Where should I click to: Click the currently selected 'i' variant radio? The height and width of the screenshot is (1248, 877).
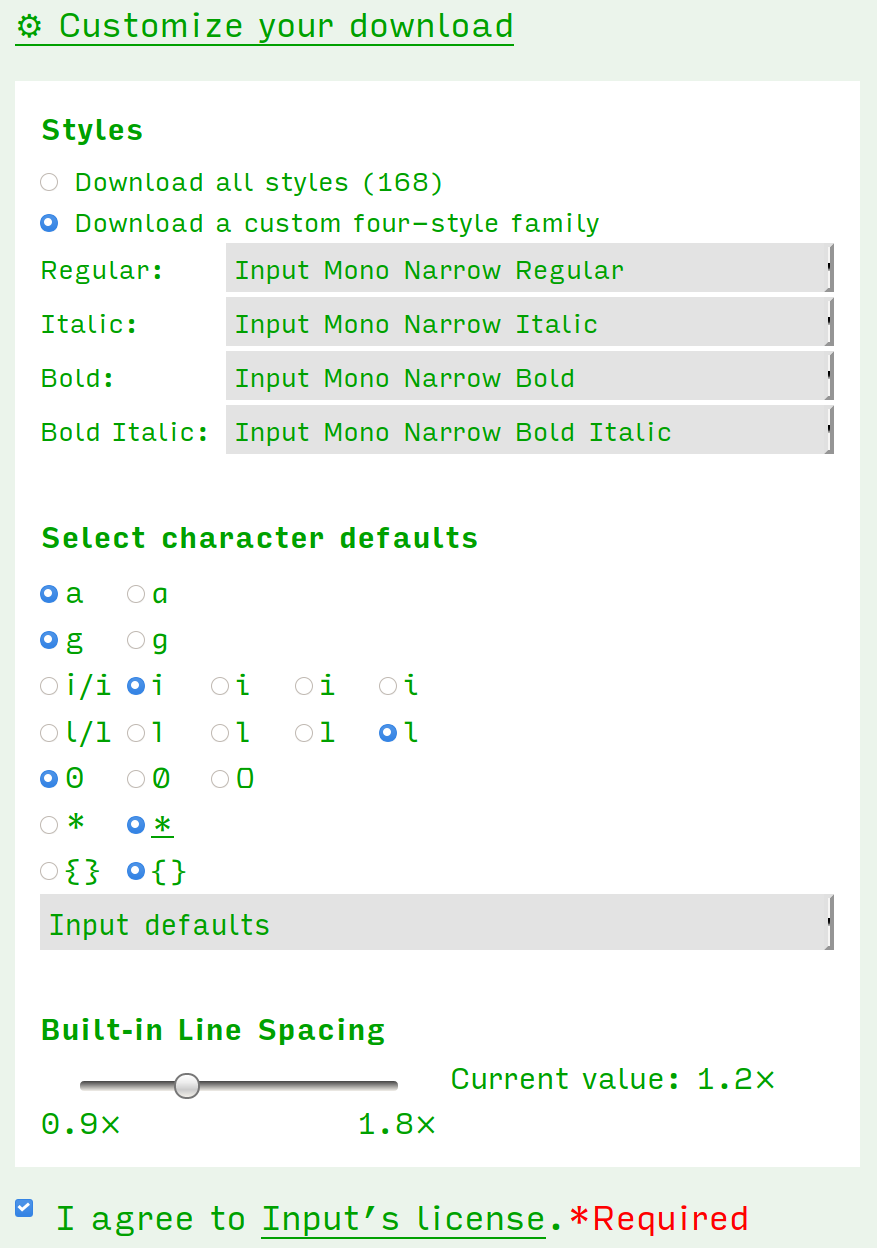[x=136, y=686]
